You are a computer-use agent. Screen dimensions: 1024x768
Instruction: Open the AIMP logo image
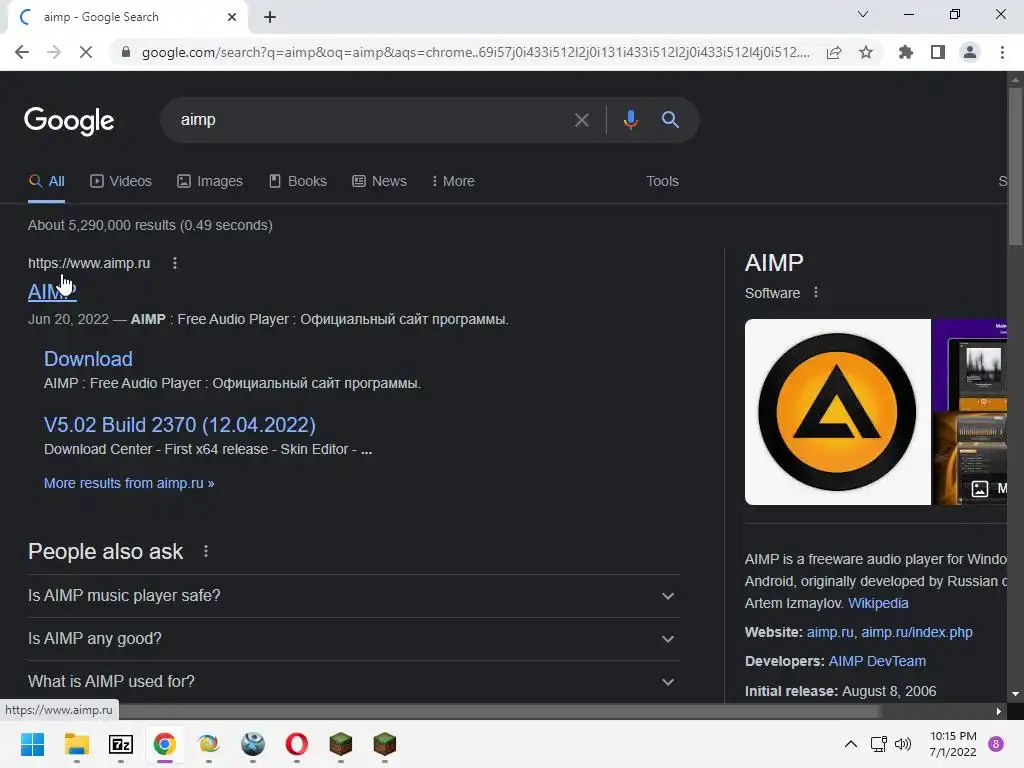click(x=837, y=412)
